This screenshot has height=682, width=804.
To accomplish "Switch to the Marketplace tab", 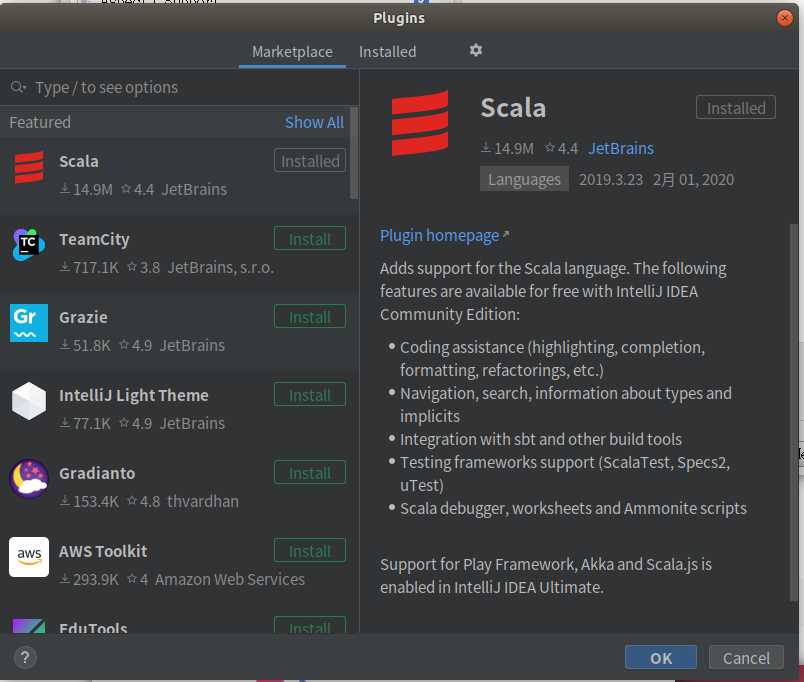I will 292,52.
